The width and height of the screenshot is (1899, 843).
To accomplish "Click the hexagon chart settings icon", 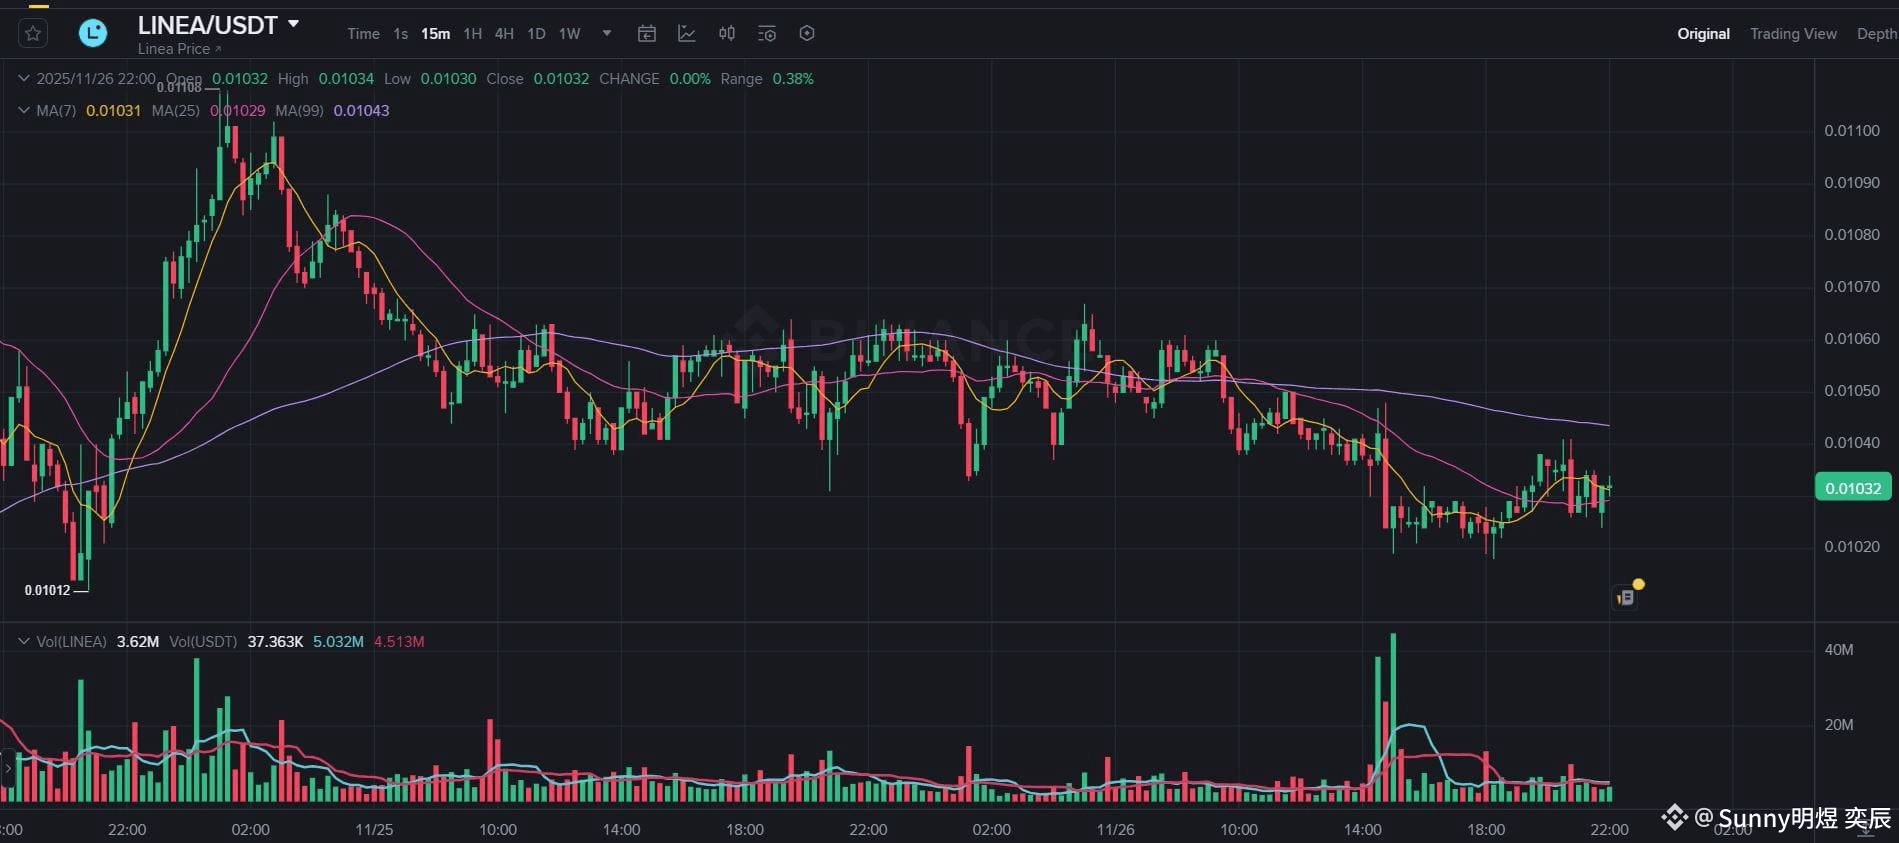I will pyautogui.click(x=807, y=34).
